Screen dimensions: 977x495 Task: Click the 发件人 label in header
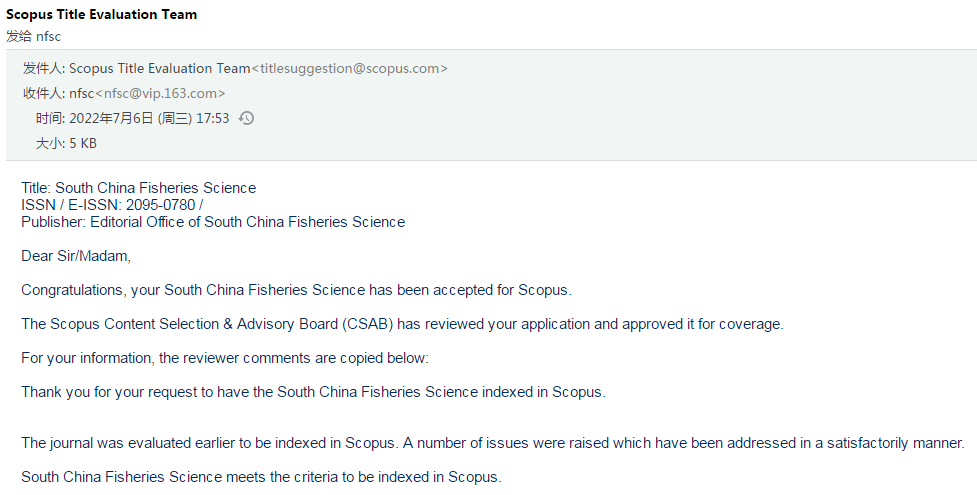pyautogui.click(x=44, y=69)
